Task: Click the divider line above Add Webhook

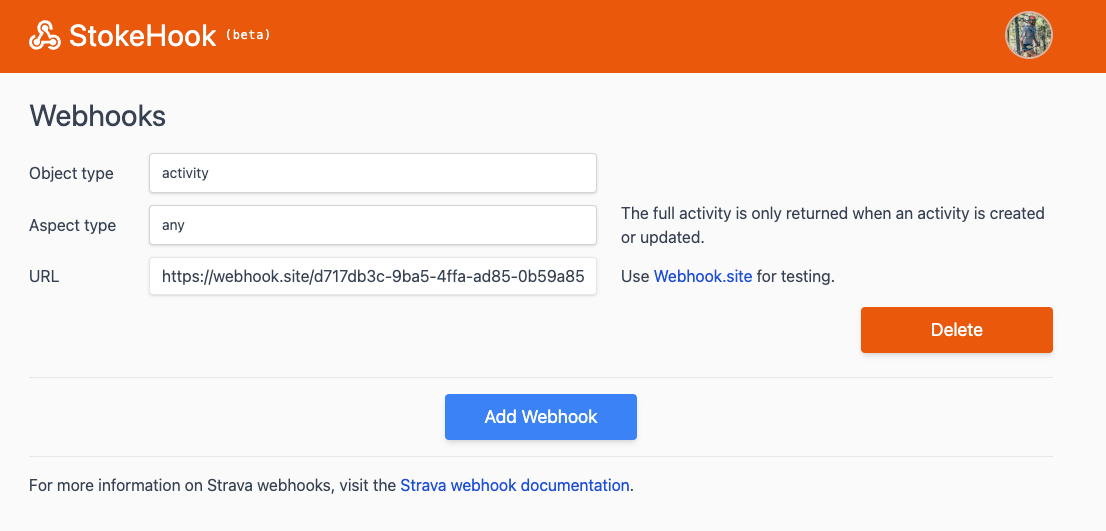Action: [x=540, y=378]
